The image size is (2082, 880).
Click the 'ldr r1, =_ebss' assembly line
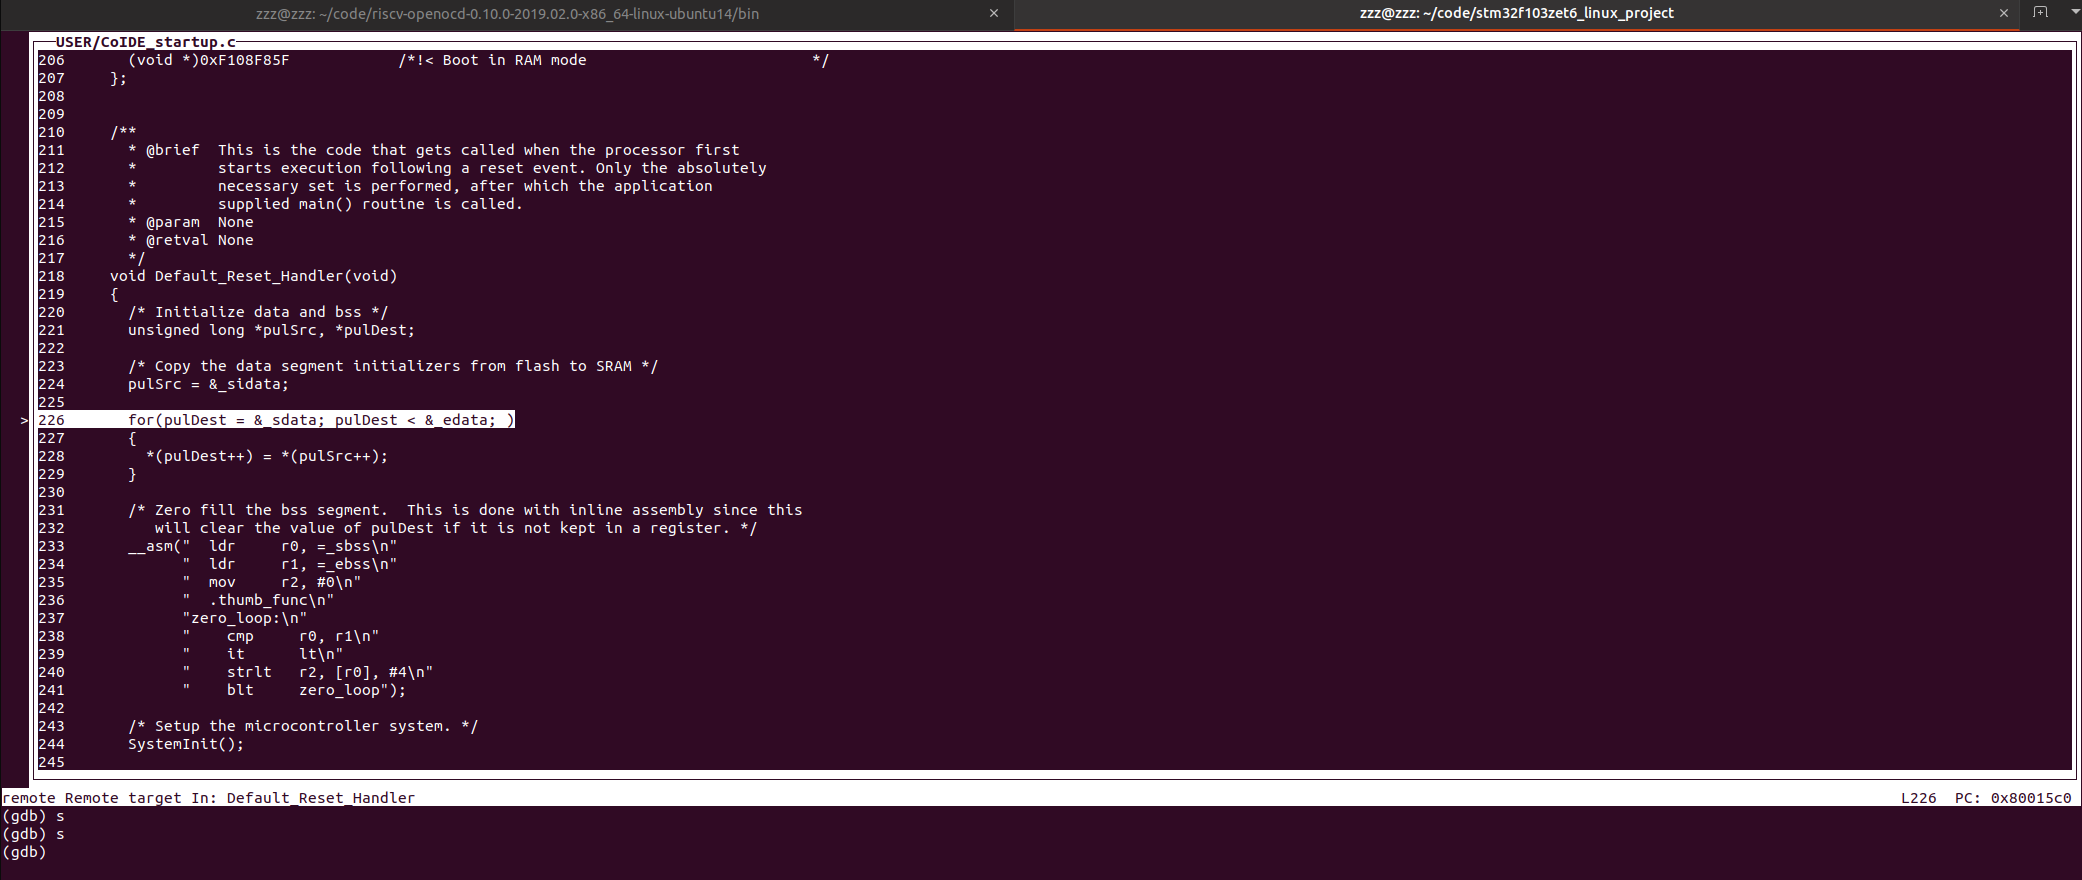[290, 564]
